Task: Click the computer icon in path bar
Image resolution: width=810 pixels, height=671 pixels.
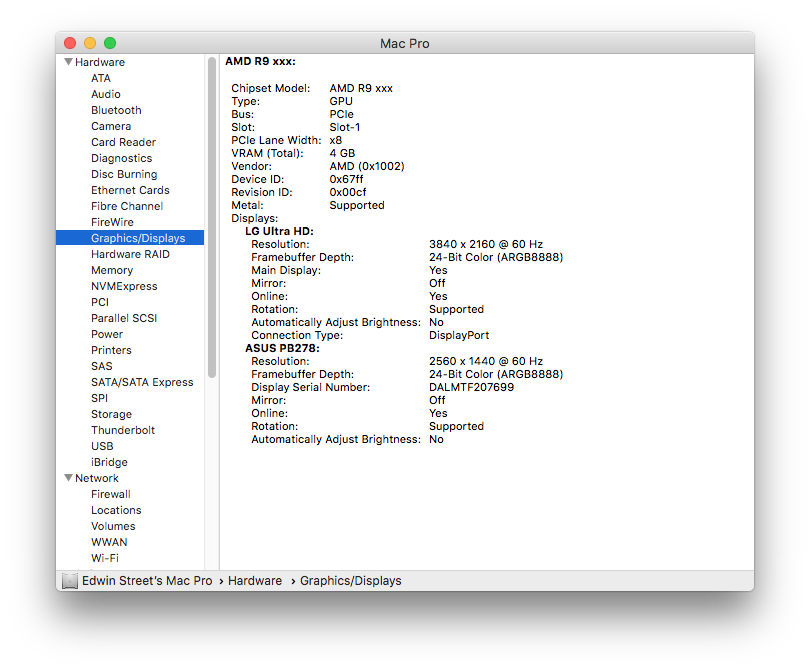Action: pyautogui.click(x=70, y=581)
